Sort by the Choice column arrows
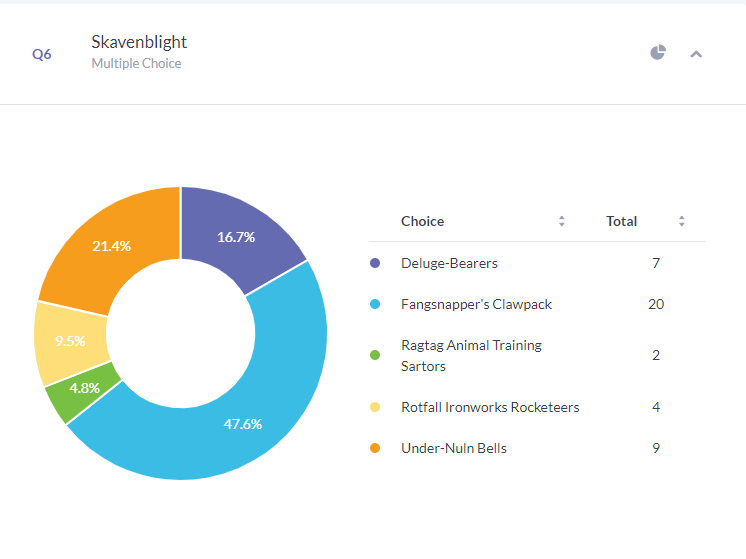This screenshot has width=746, height=559. tap(562, 221)
